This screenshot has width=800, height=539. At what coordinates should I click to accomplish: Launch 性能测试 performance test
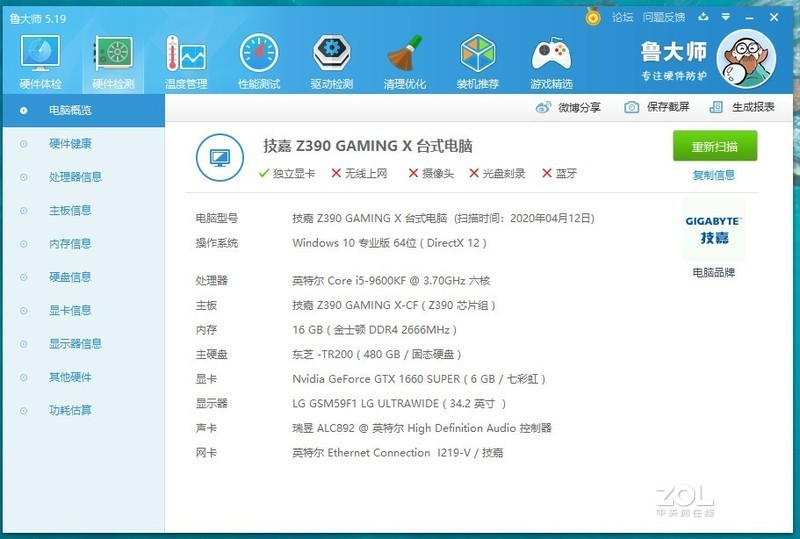point(259,61)
